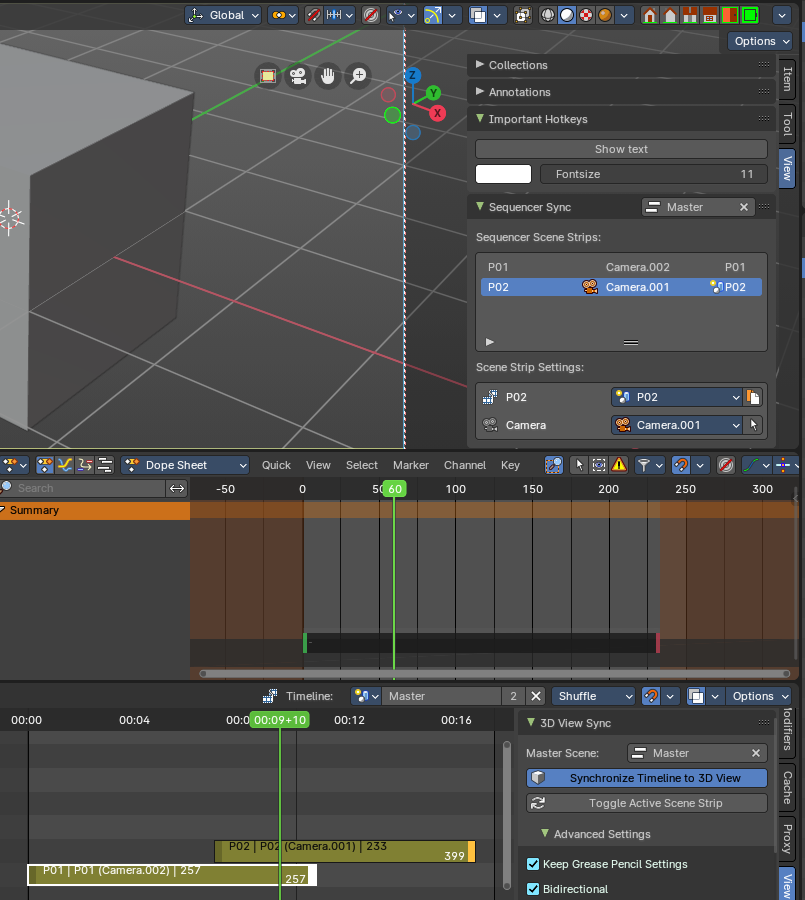
Task: Open the P02 scene selector dropdown
Action: point(676,397)
